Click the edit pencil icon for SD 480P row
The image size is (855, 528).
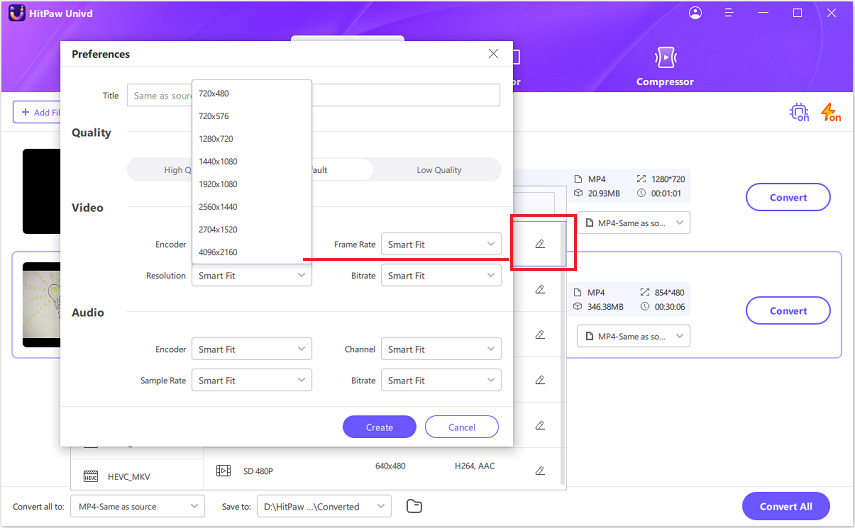click(540, 470)
